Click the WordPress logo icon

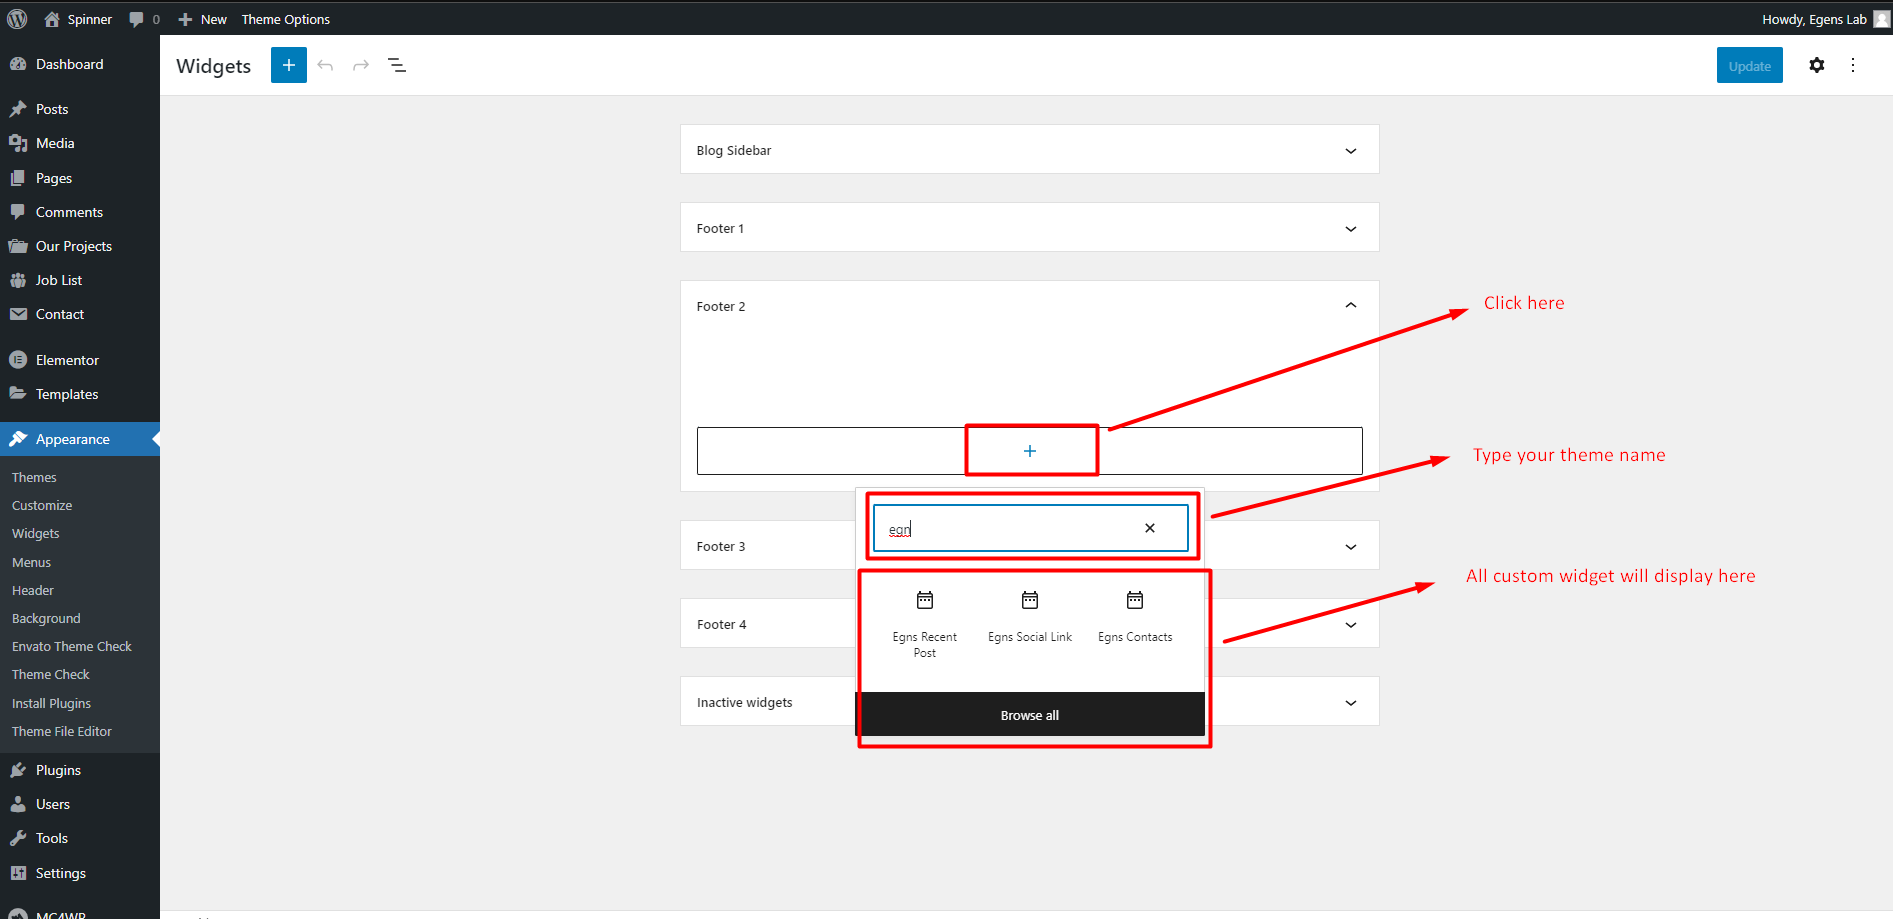(17, 19)
